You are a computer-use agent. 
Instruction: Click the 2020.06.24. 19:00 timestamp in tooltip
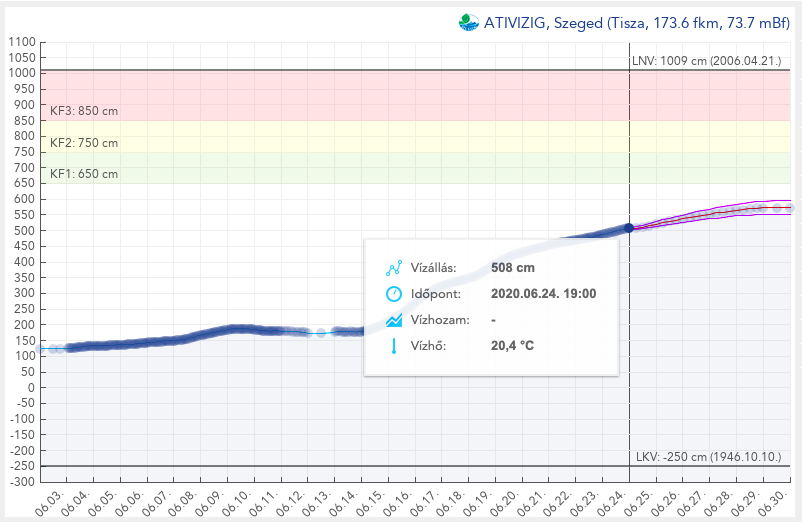pos(544,294)
